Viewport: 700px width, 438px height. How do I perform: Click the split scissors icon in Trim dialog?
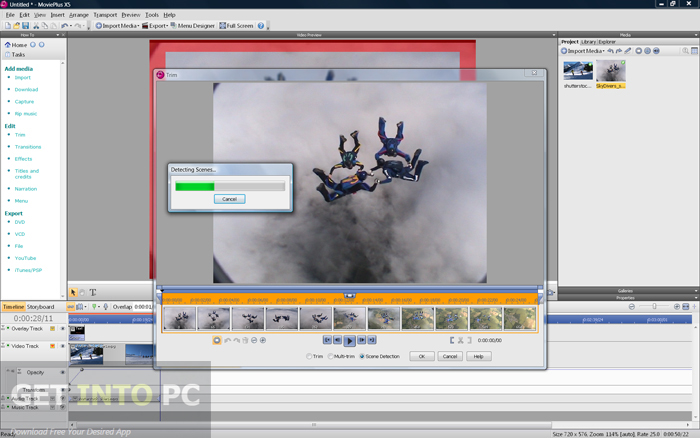pyautogui.click(x=461, y=340)
